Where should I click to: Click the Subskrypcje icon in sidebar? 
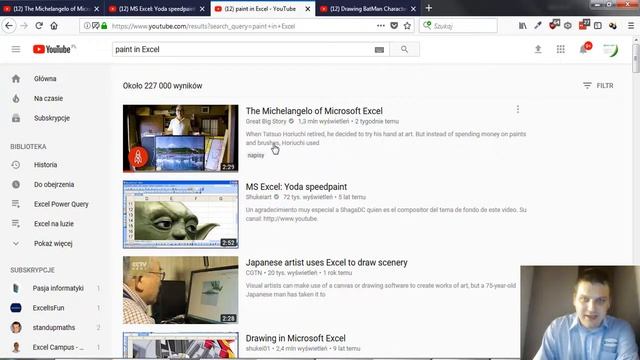16,118
